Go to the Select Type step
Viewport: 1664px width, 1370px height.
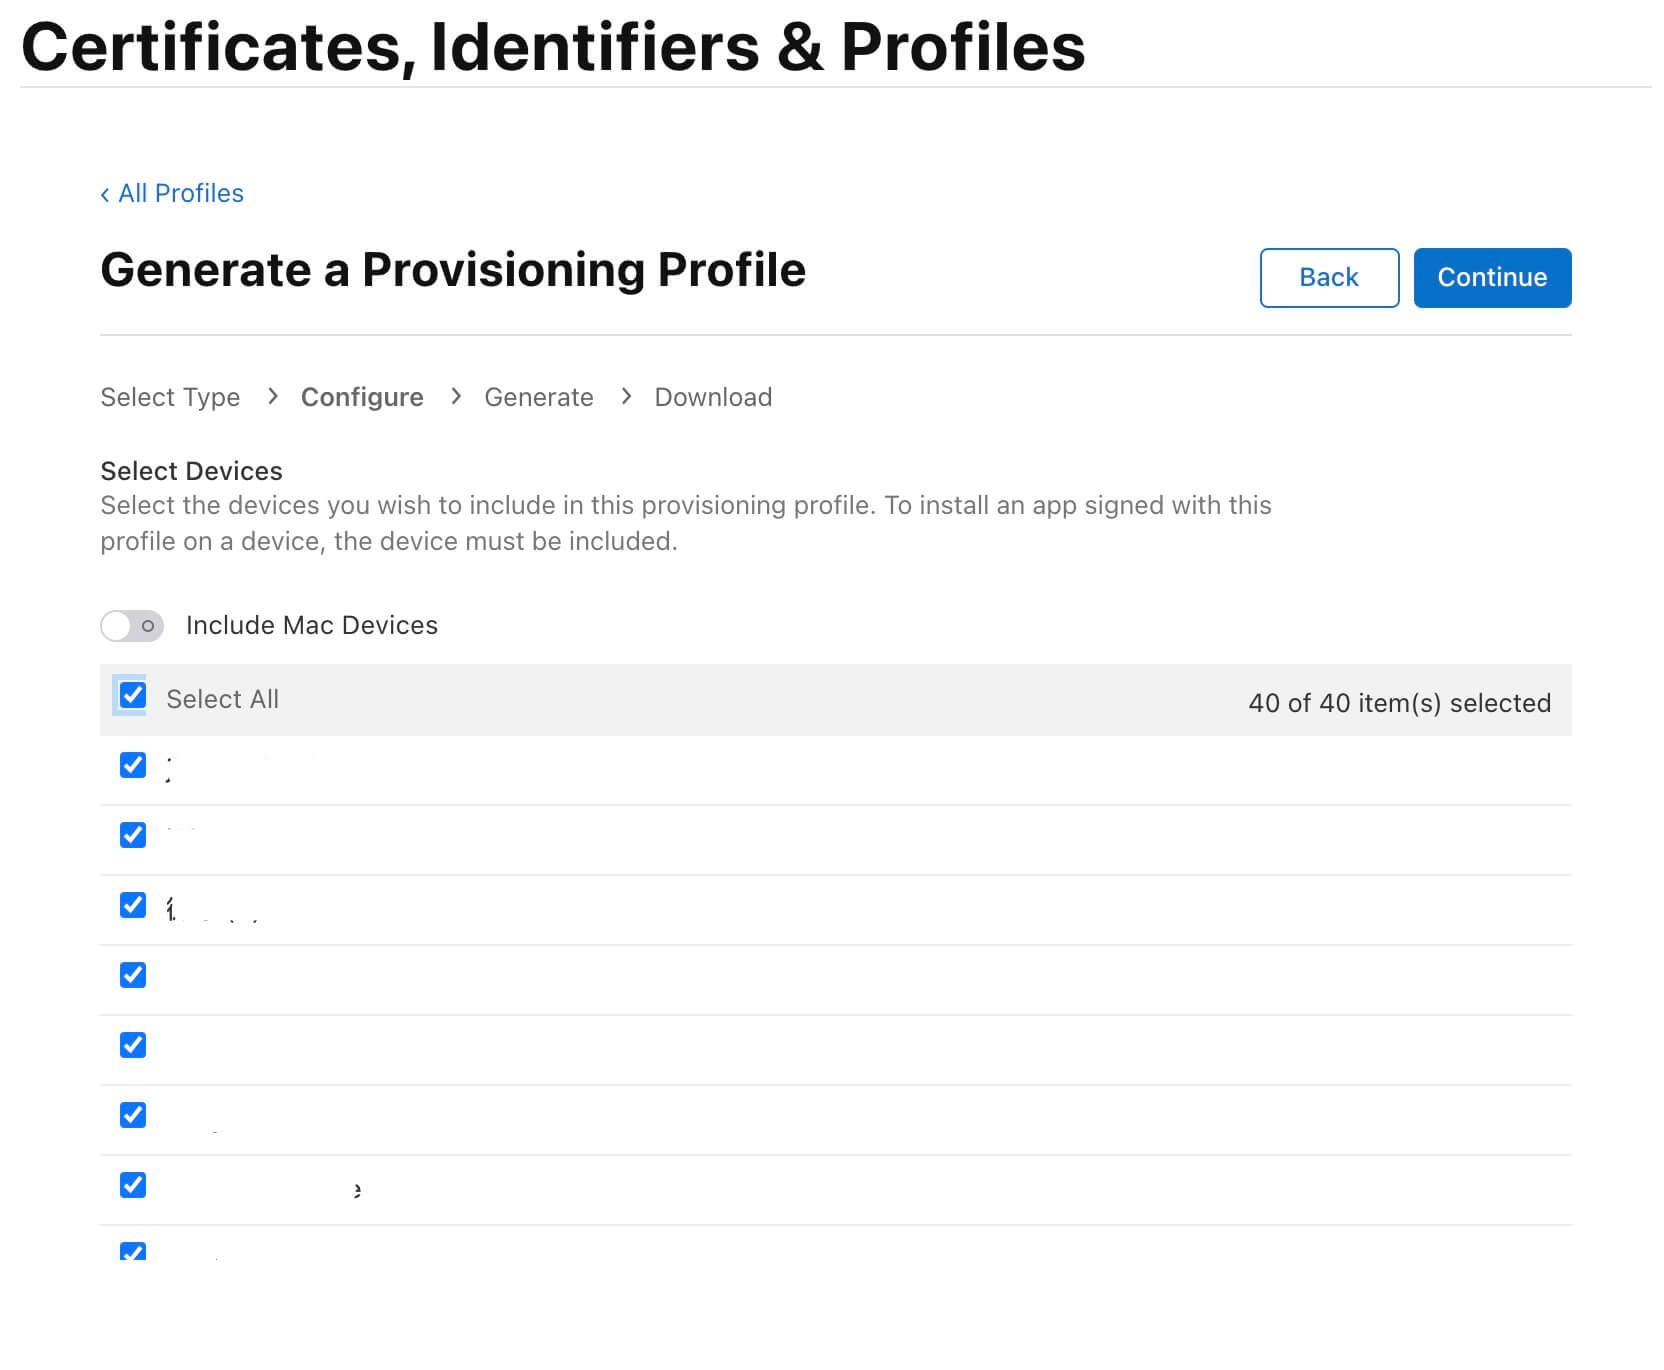170,398
